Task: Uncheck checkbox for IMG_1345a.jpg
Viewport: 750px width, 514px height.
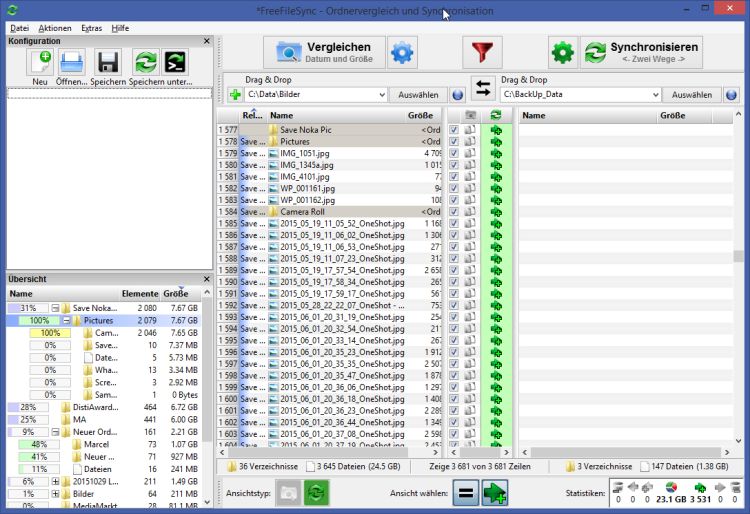Action: (454, 165)
